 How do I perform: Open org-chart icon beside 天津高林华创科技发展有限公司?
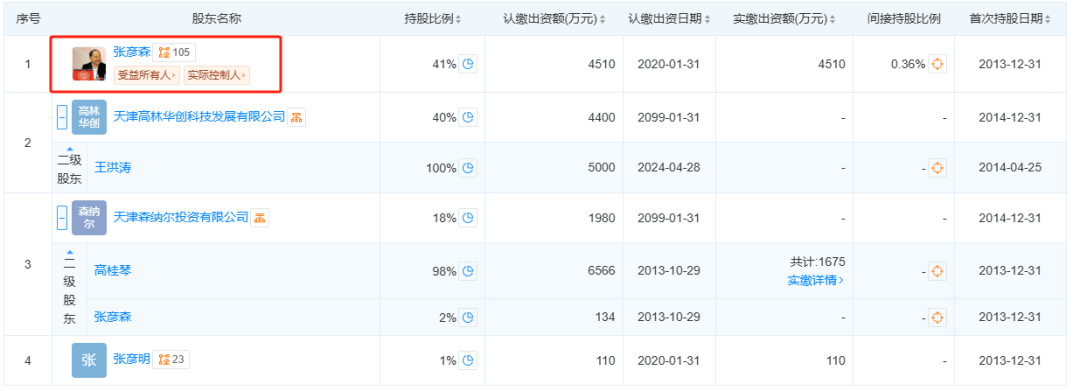(x=296, y=117)
